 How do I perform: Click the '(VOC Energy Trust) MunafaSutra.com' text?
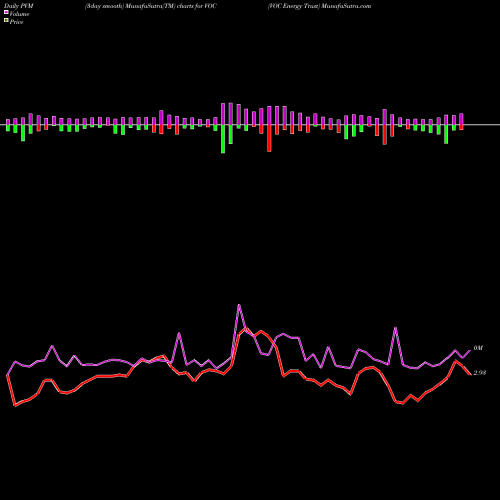coord(319,6)
